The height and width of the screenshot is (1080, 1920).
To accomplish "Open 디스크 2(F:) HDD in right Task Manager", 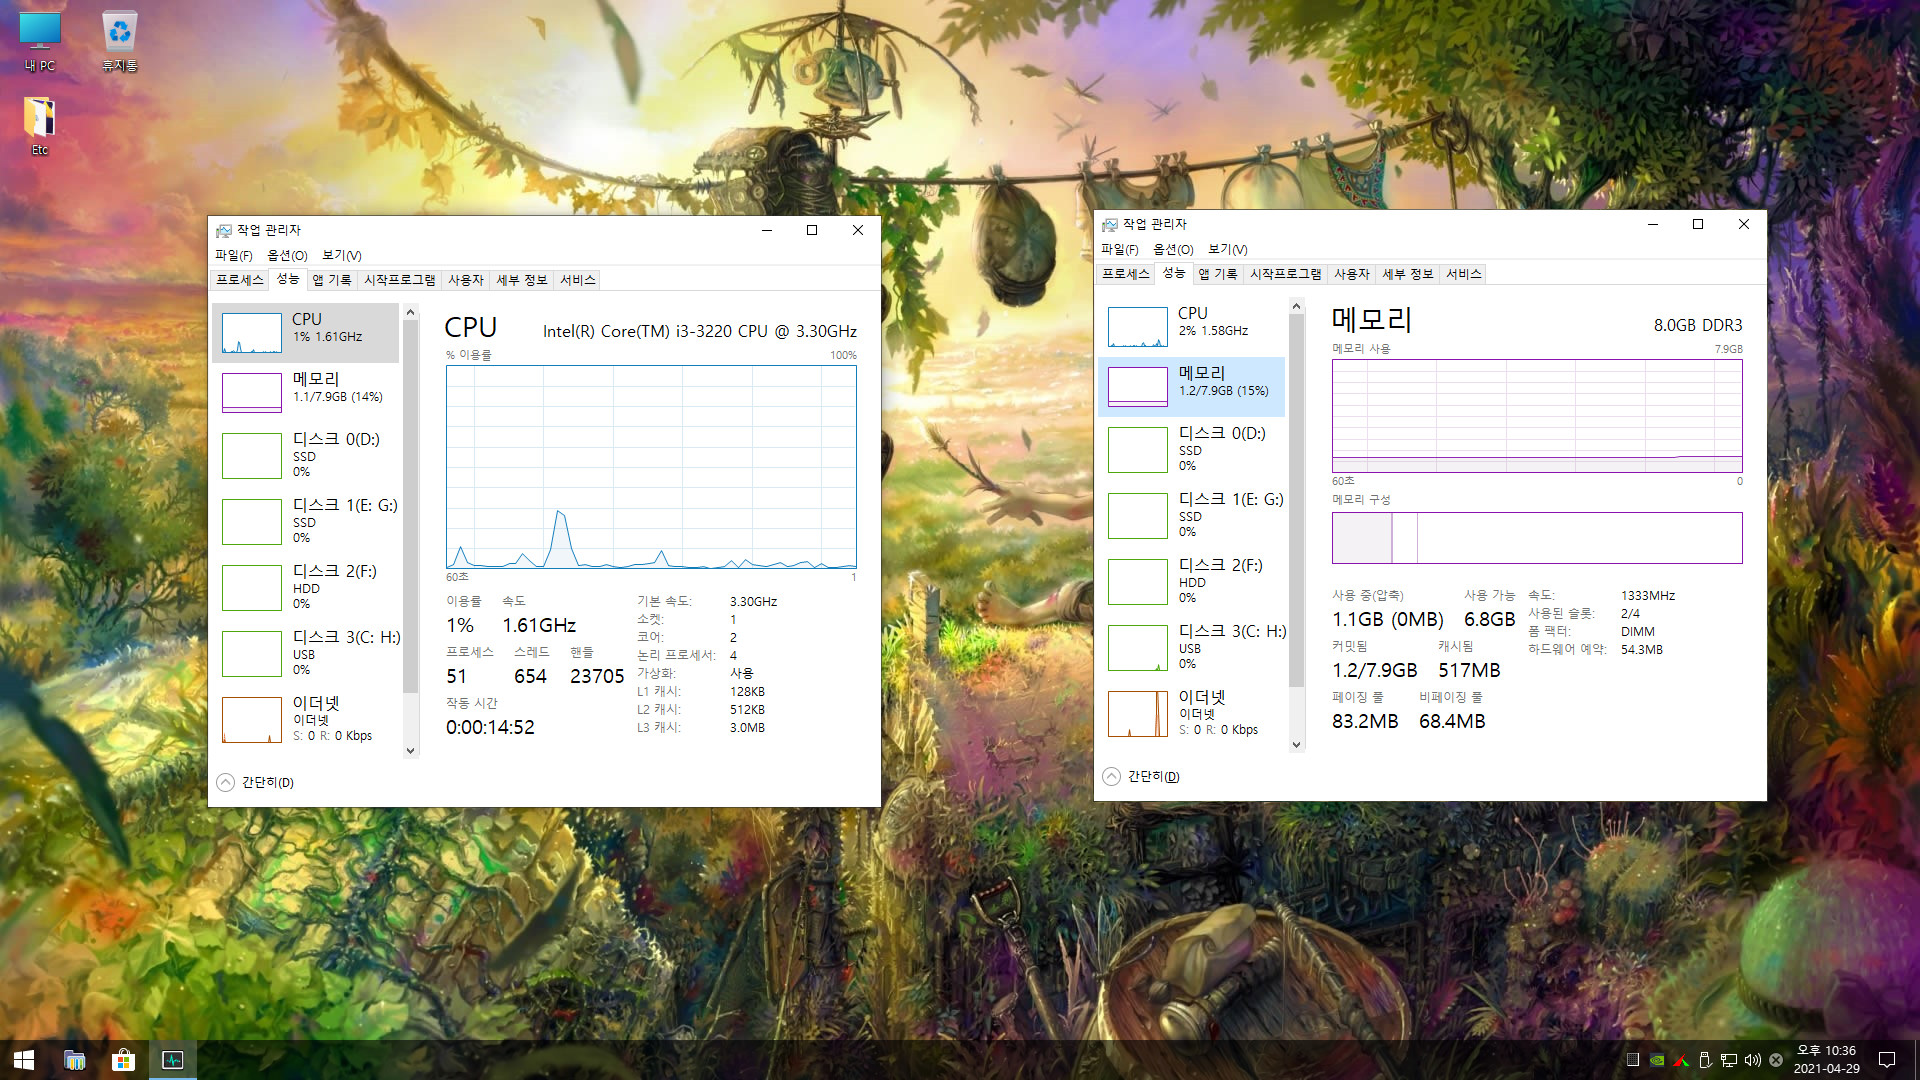I will (1192, 581).
